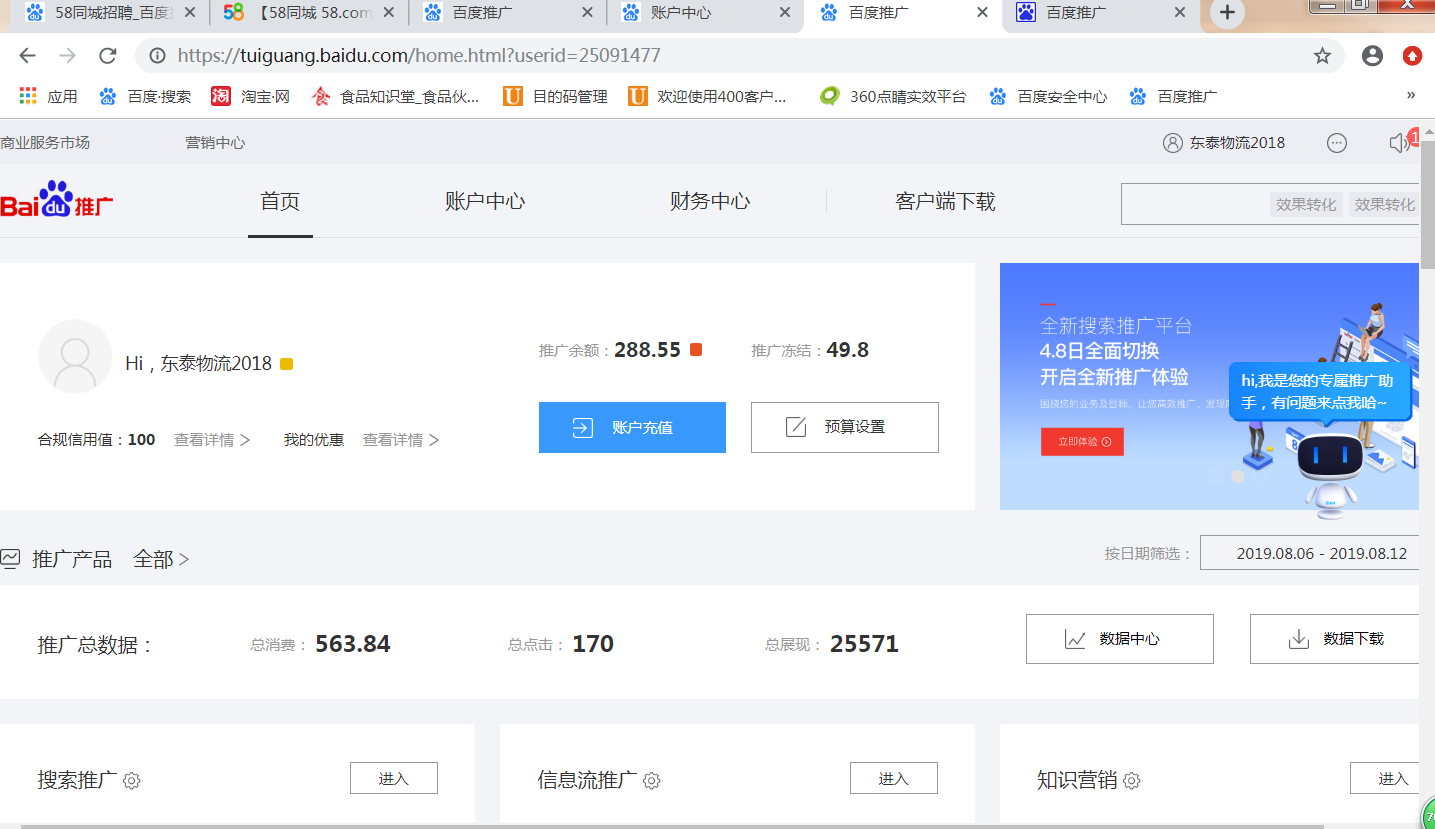Click the speaker notification icon

(x=1400, y=143)
